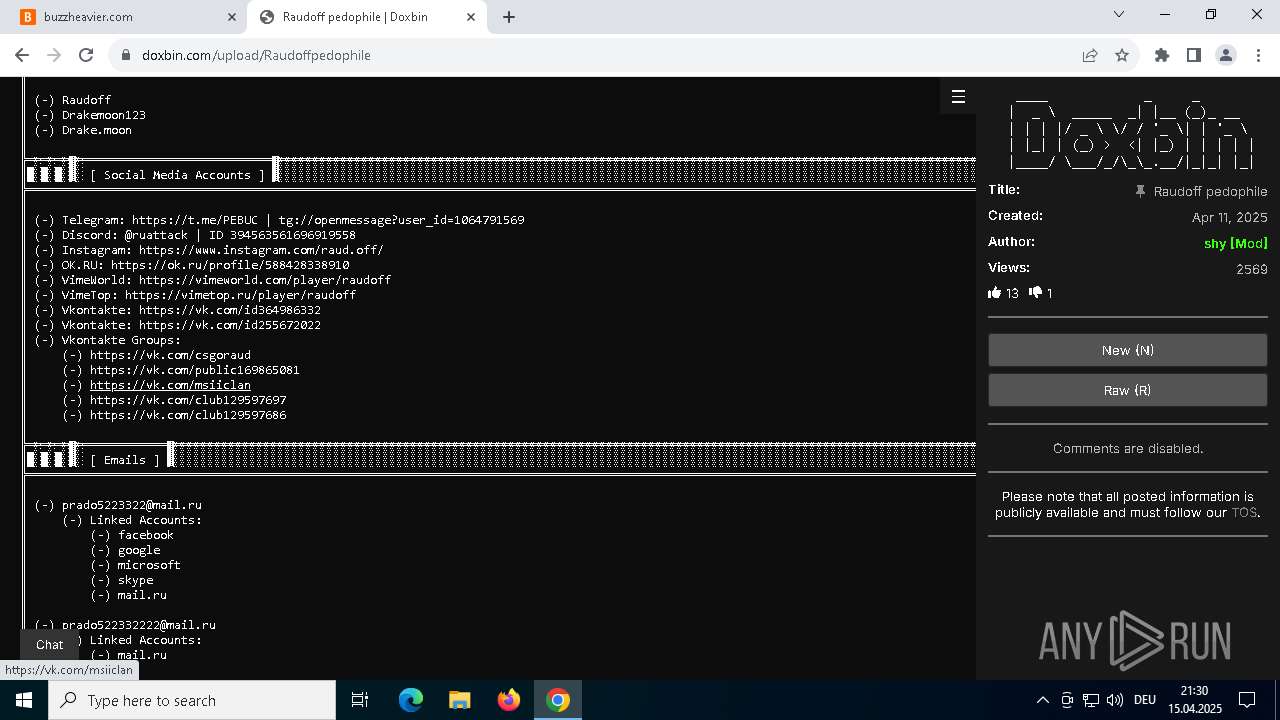Open the TOS link
This screenshot has width=1280, height=720.
(1243, 512)
